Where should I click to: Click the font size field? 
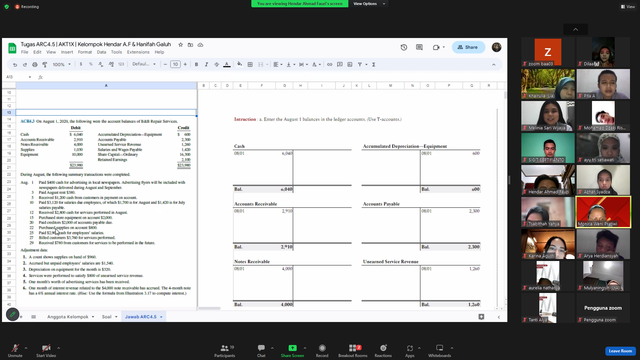coord(175,64)
